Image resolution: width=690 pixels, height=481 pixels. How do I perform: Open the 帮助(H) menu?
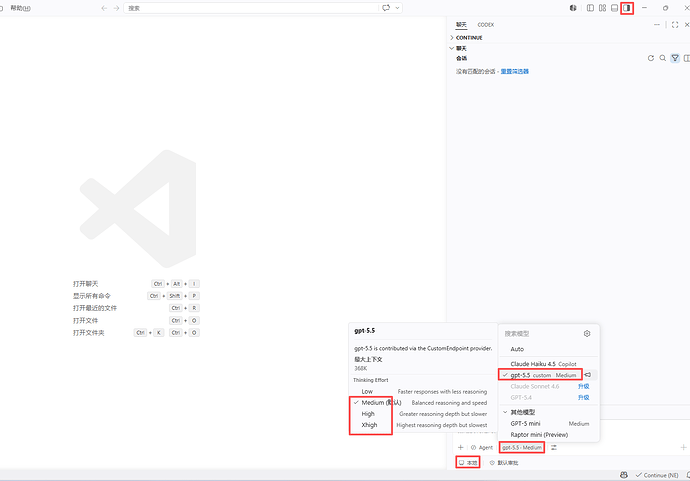pos(20,8)
